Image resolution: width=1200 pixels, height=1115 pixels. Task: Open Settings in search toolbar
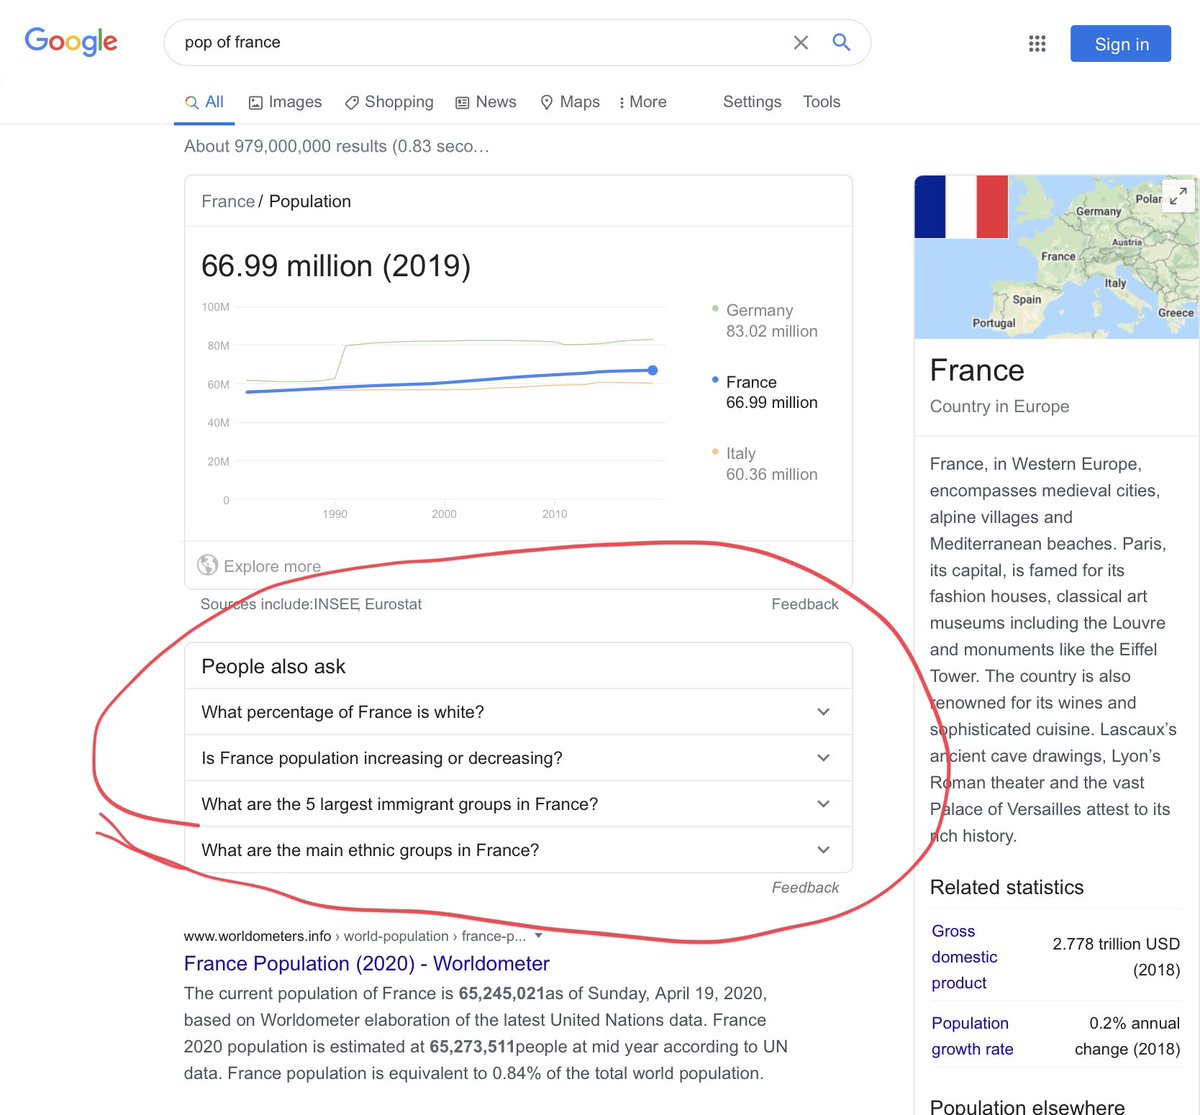(x=752, y=102)
